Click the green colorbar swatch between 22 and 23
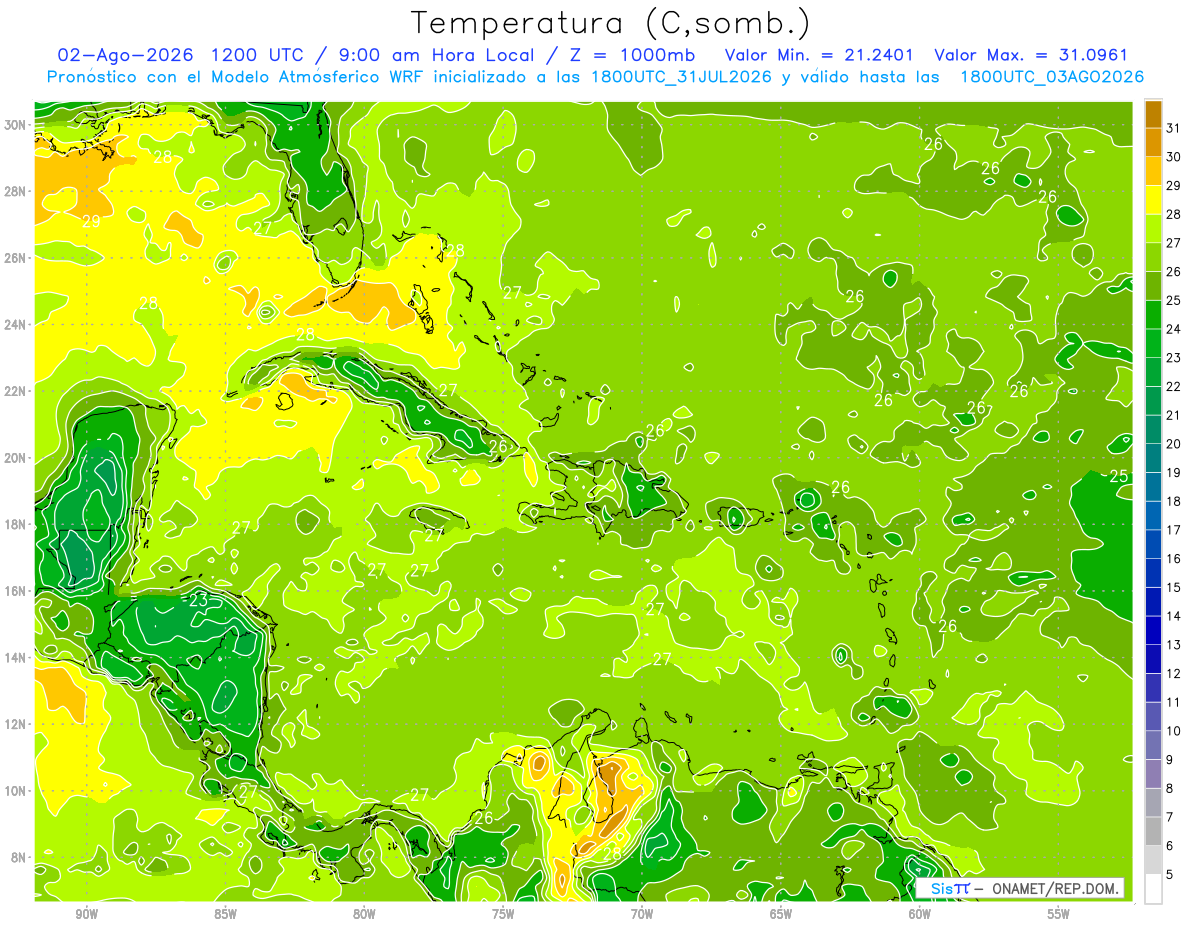Image resolution: width=1200 pixels, height=927 pixels. pyautogui.click(x=1153, y=371)
